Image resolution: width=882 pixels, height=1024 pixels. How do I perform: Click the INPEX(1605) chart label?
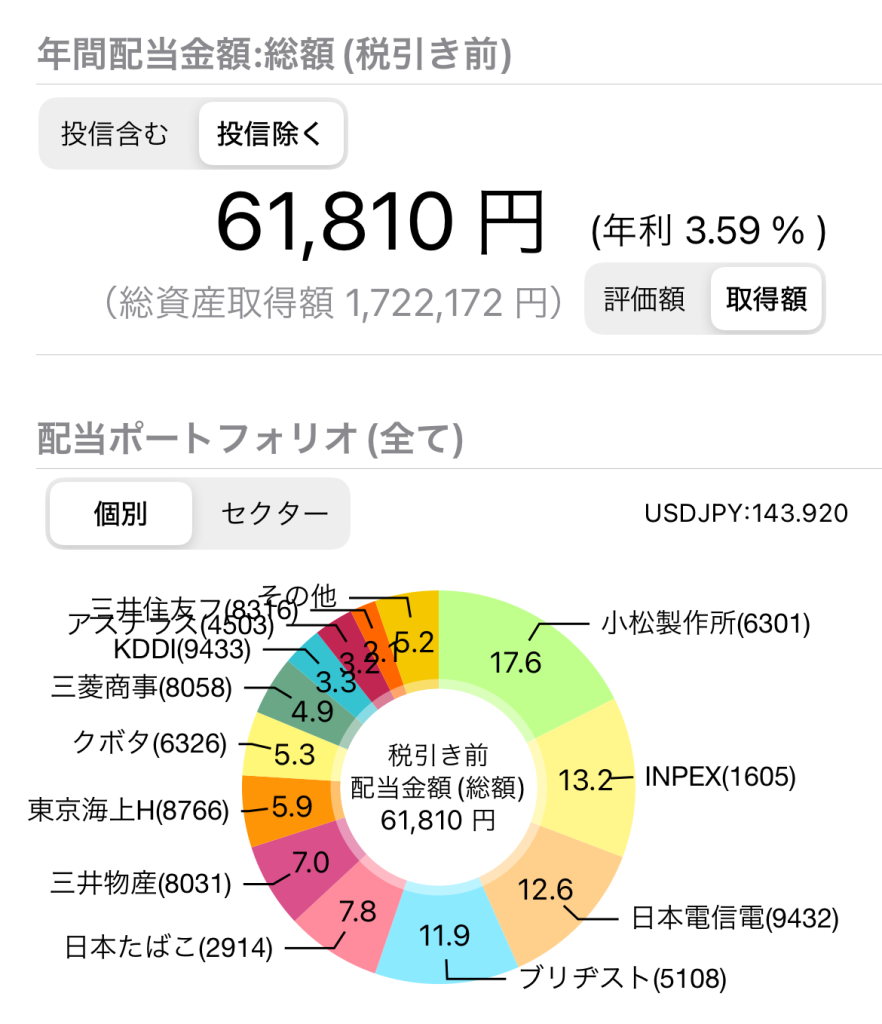[x=720, y=776]
